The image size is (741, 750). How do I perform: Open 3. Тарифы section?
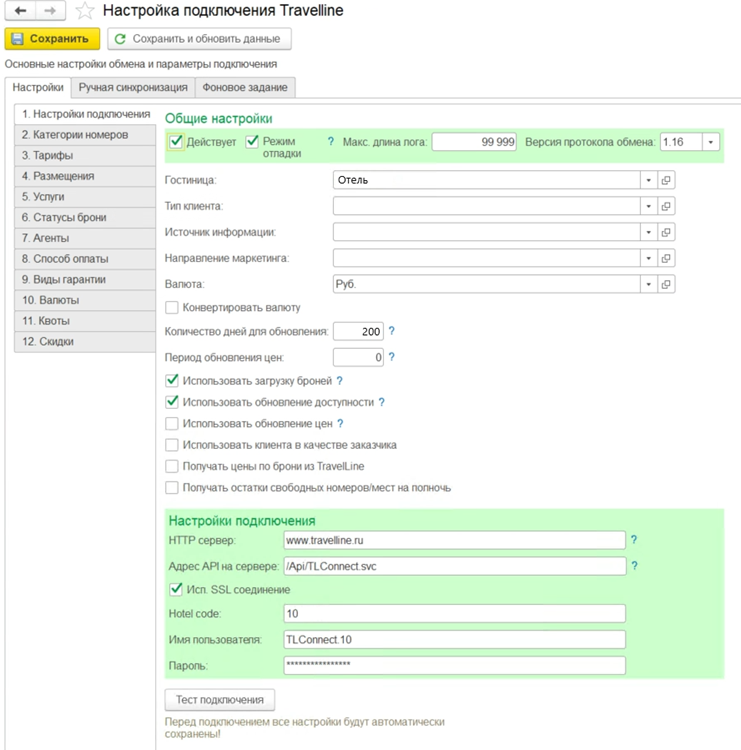[85, 155]
